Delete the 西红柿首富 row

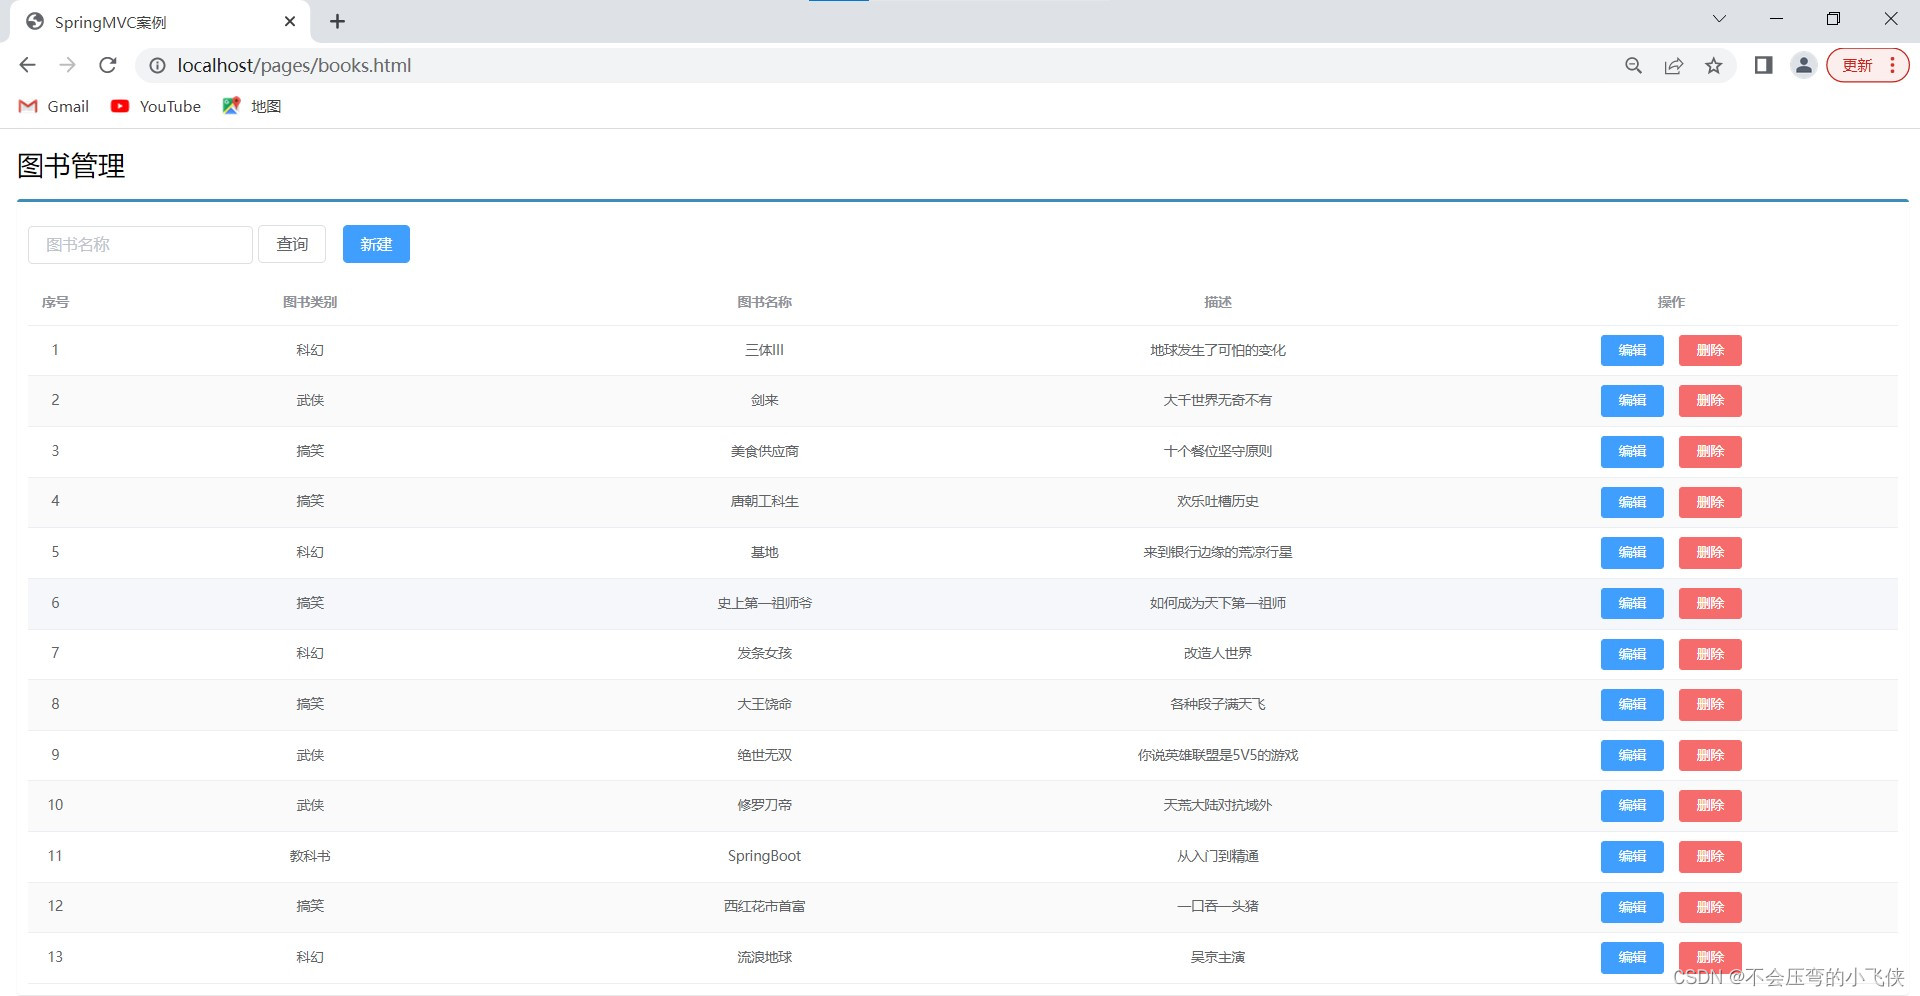(1710, 907)
